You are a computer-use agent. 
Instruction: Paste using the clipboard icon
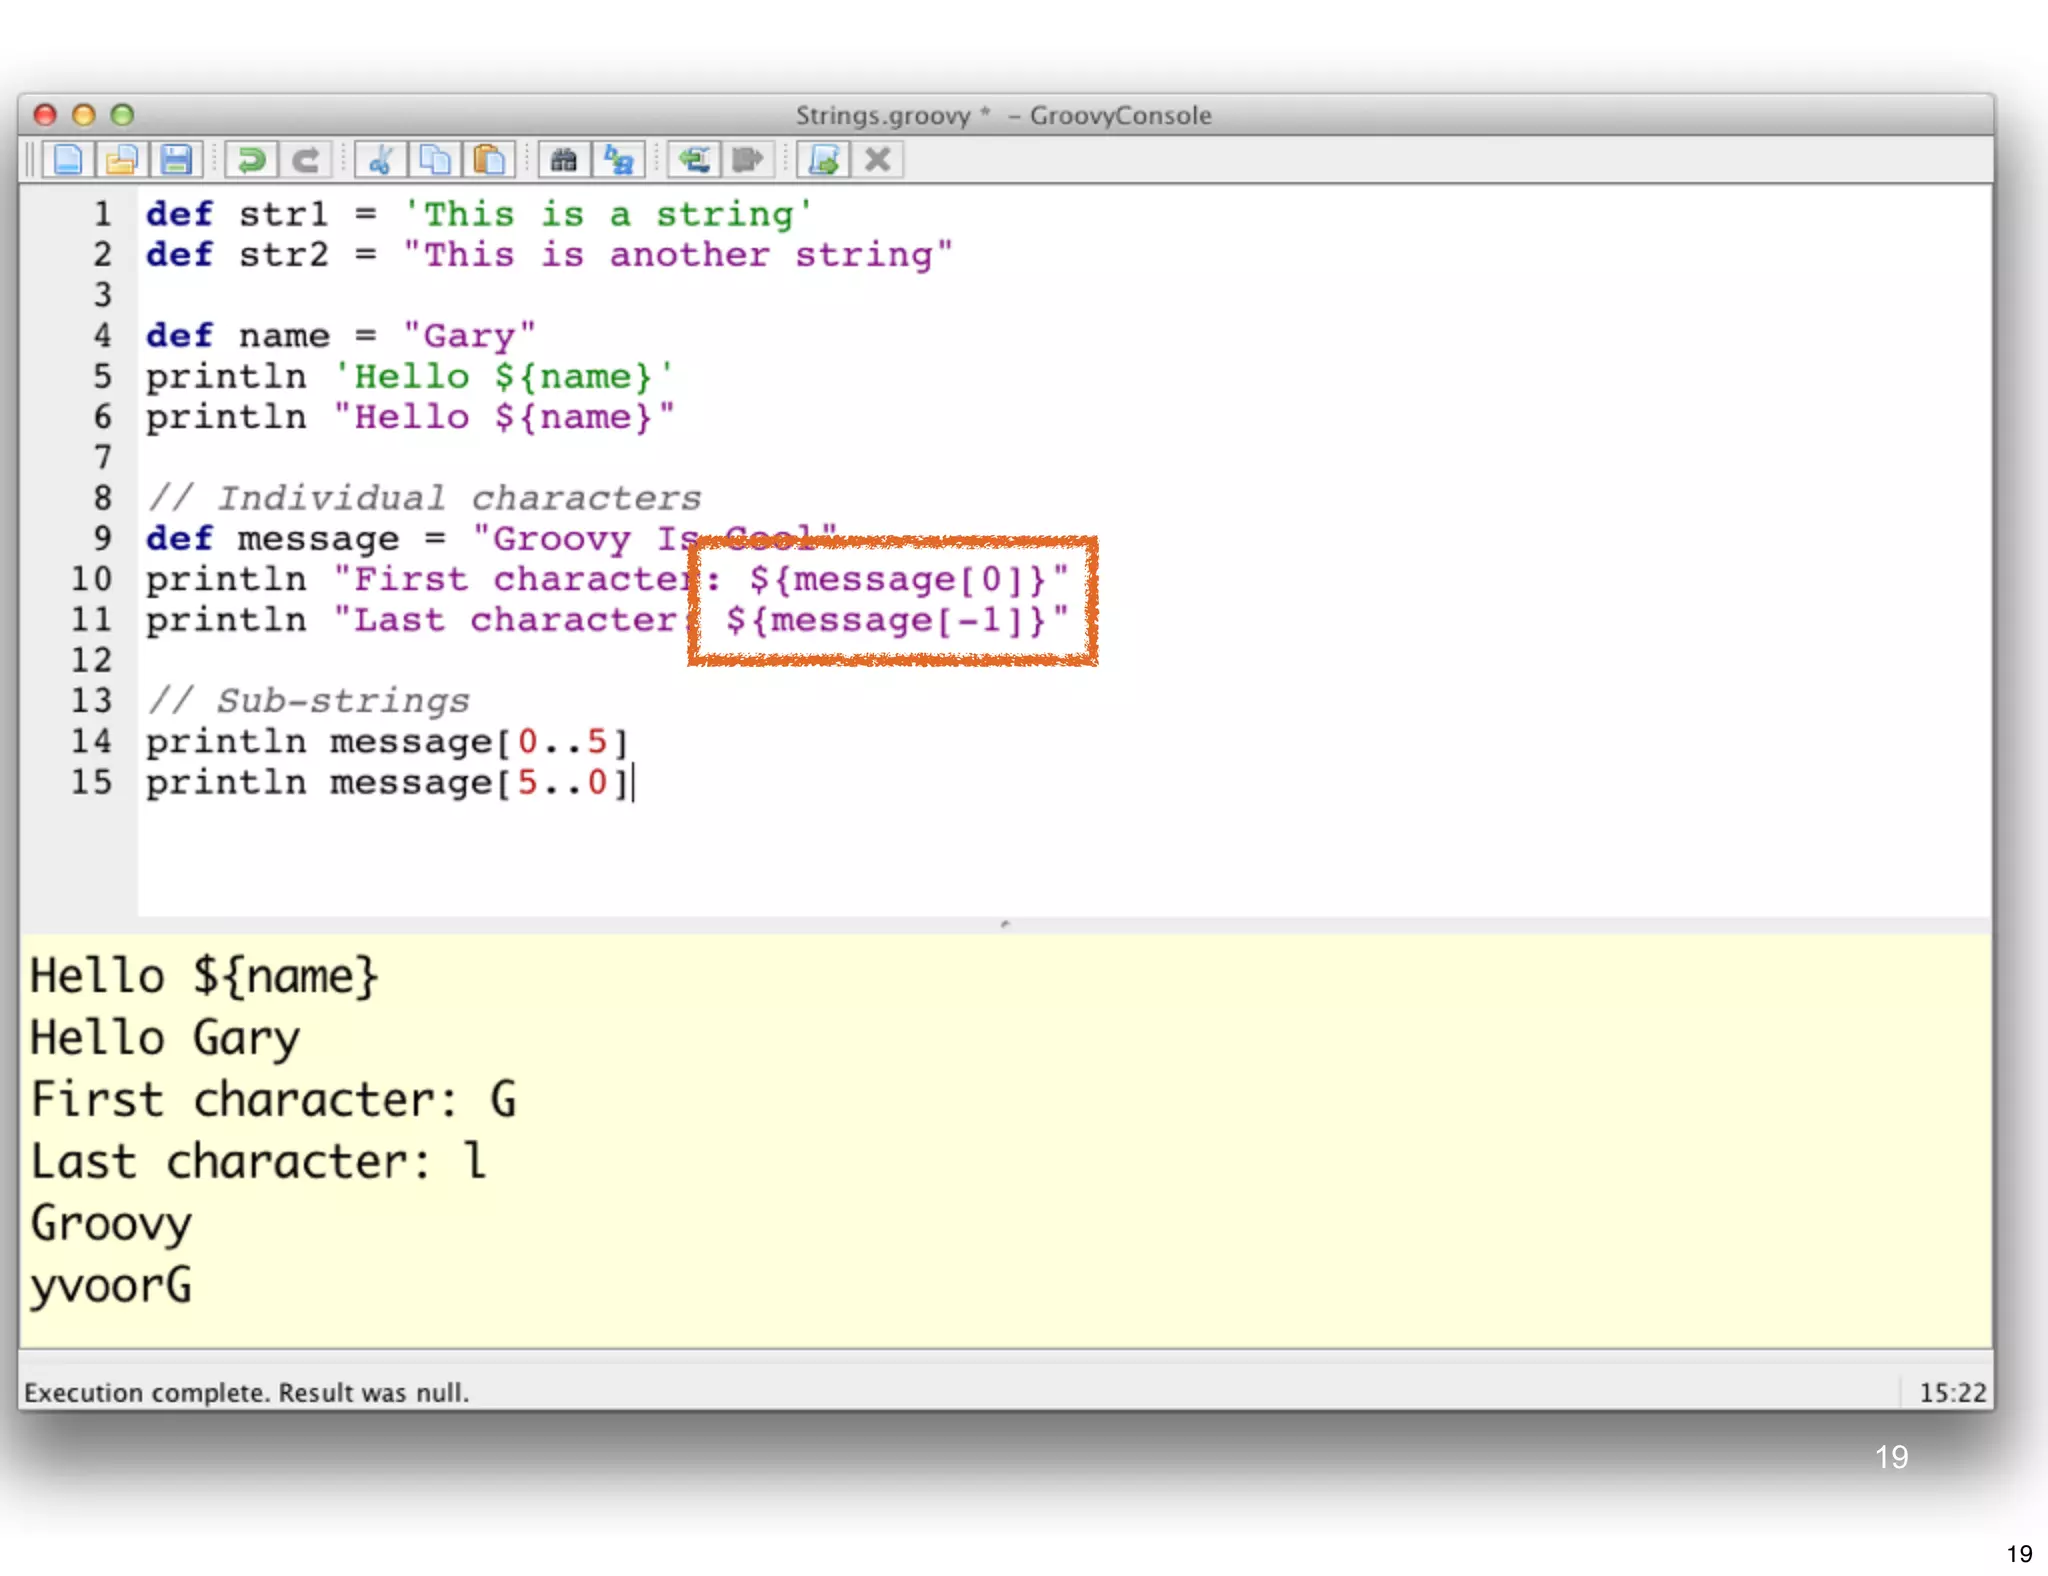489,160
